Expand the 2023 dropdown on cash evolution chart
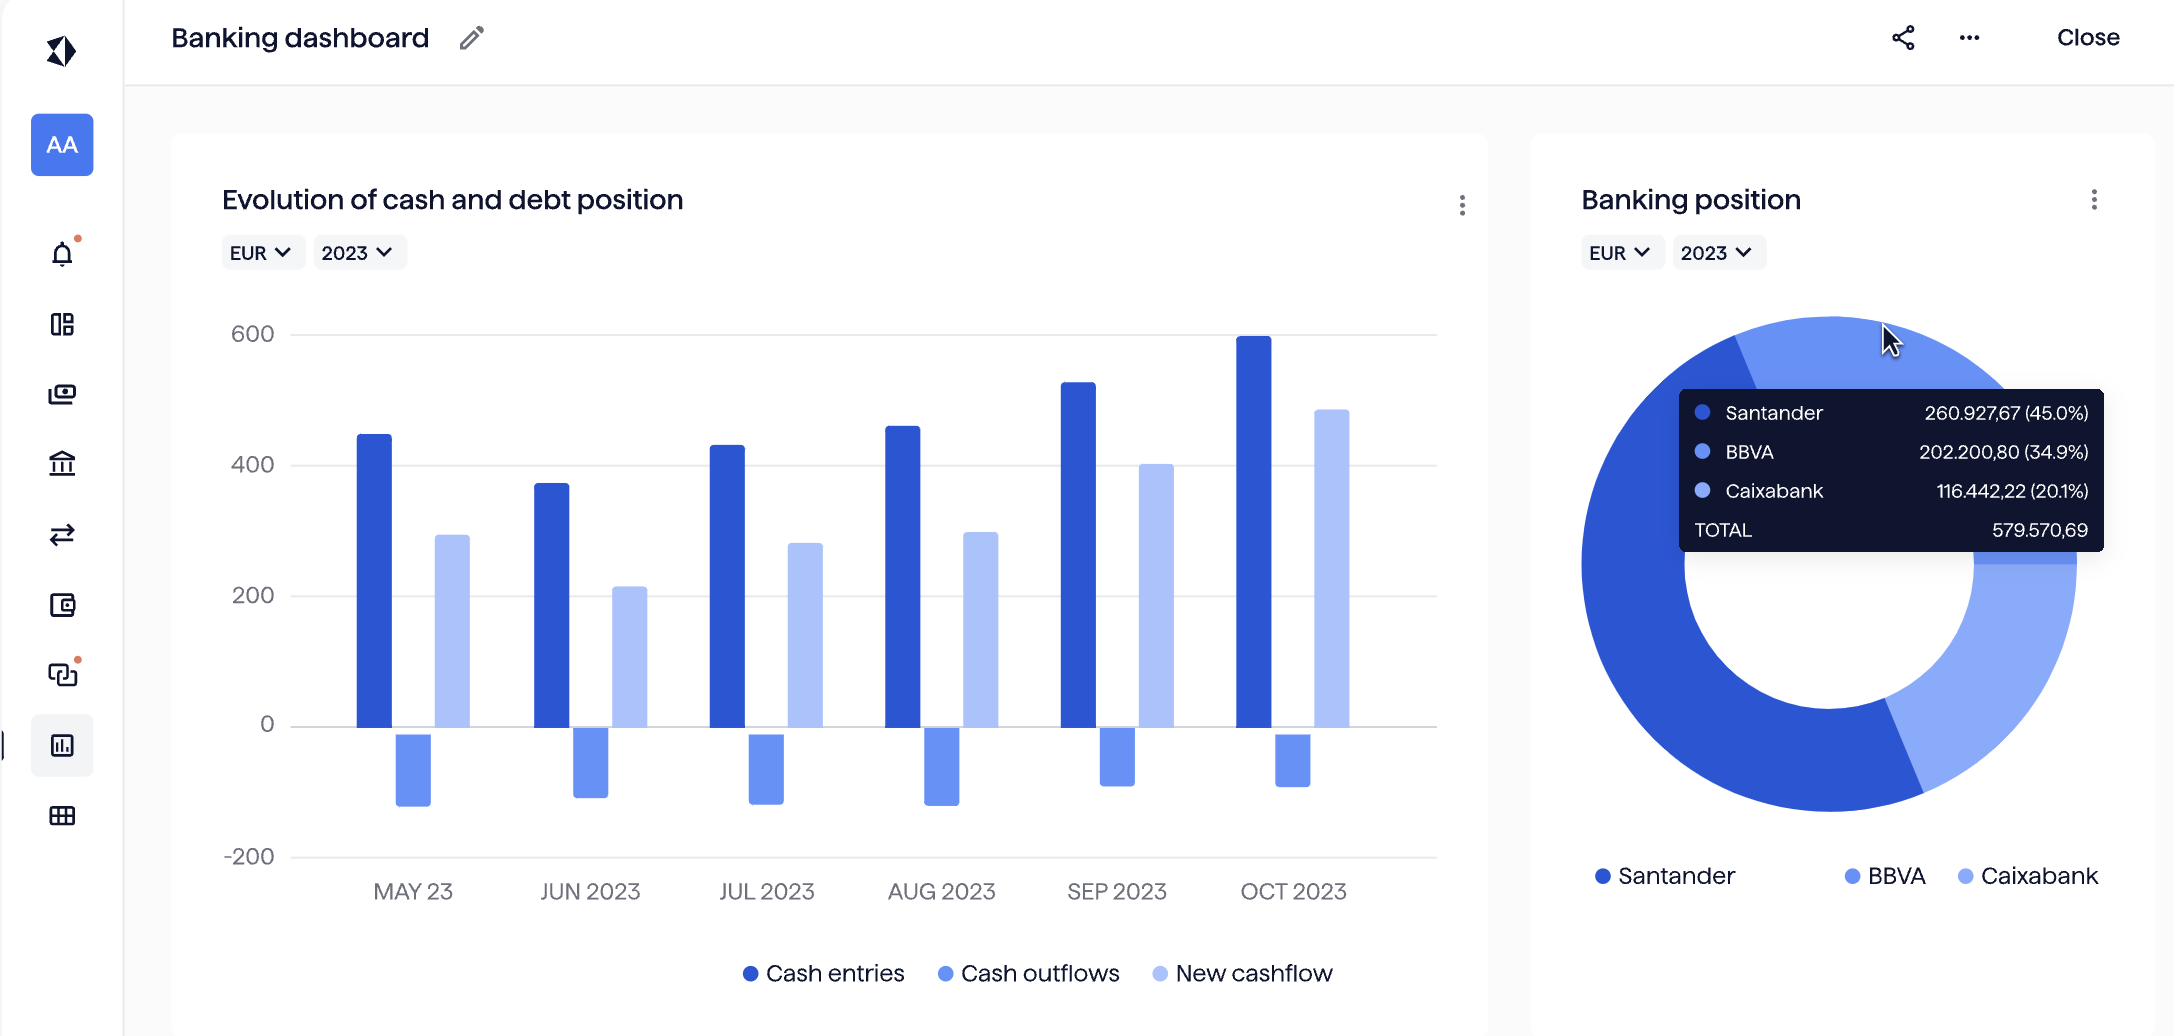Screen dimensions: 2174x1036 click(358, 252)
